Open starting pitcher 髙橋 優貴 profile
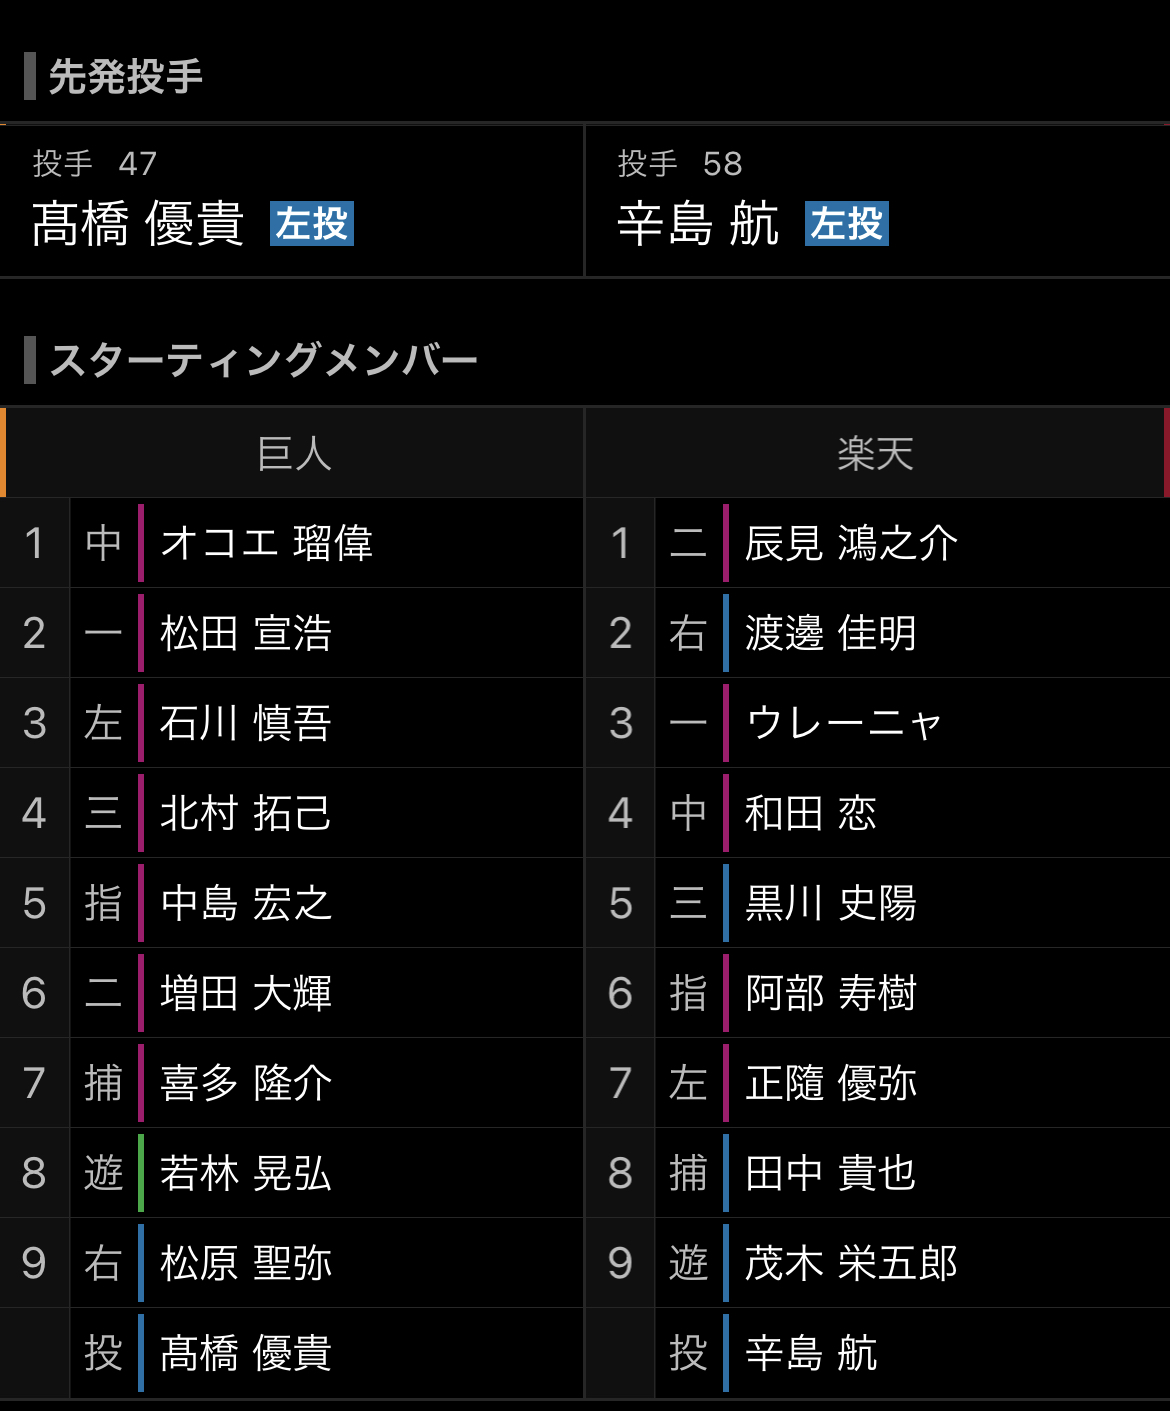 291,201
